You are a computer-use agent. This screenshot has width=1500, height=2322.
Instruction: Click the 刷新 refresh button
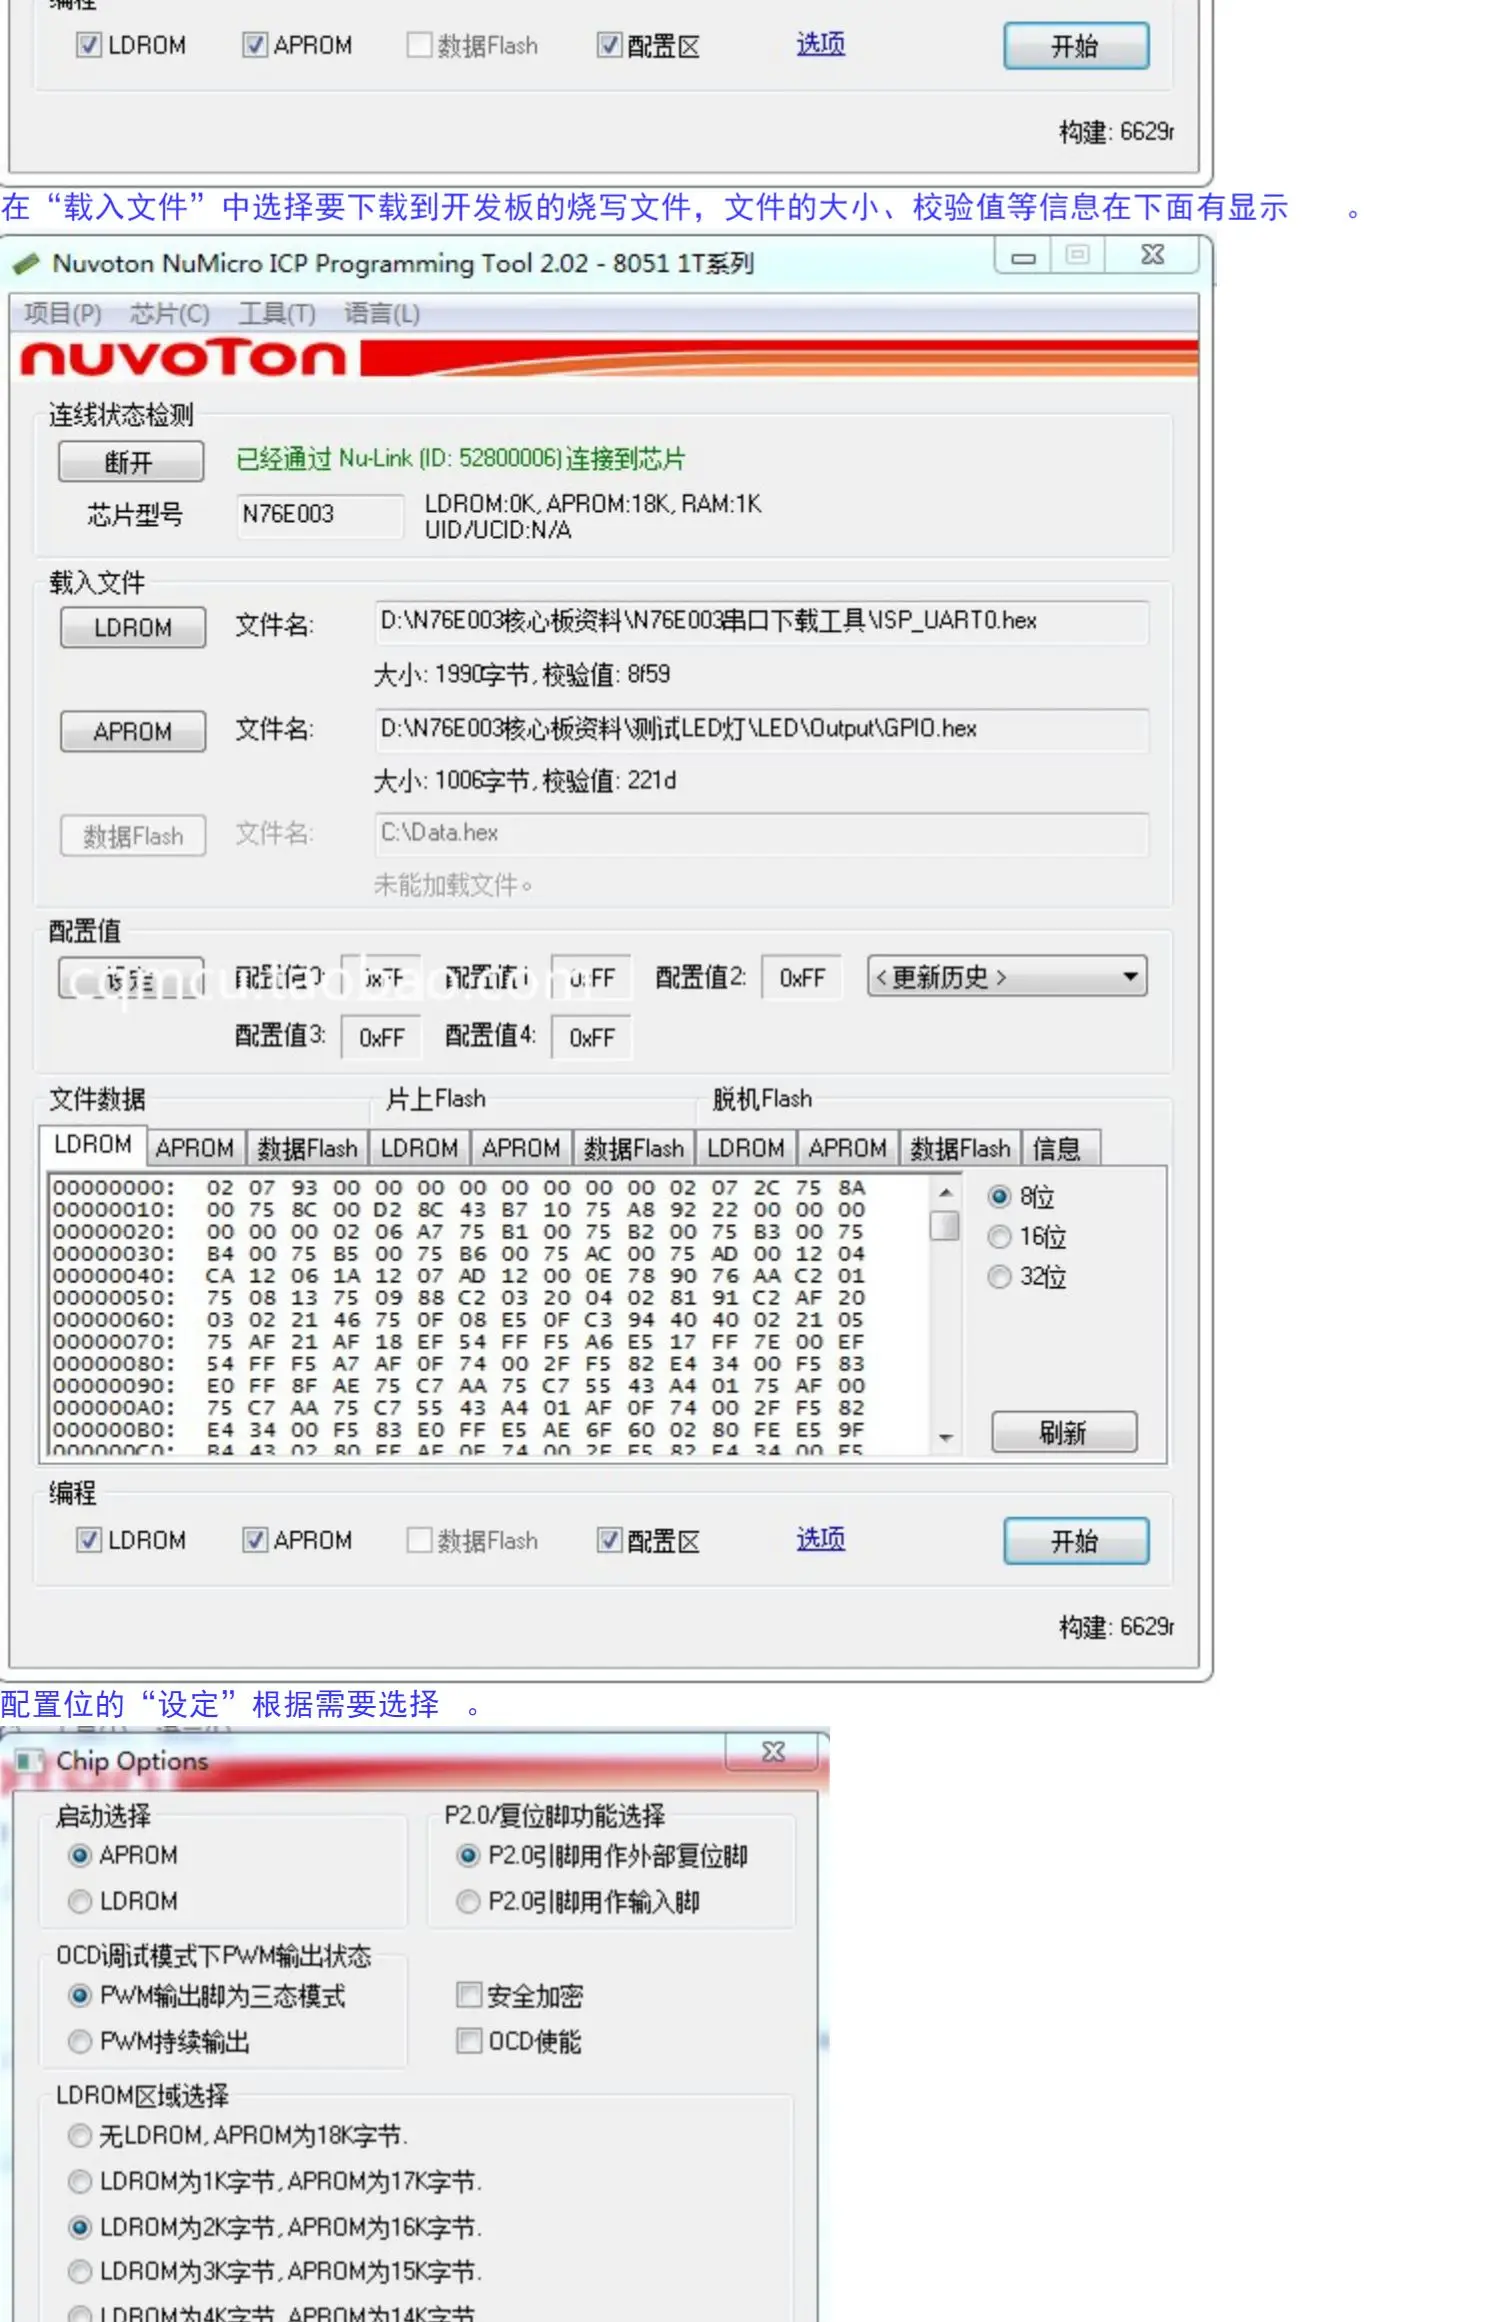tap(1064, 1432)
